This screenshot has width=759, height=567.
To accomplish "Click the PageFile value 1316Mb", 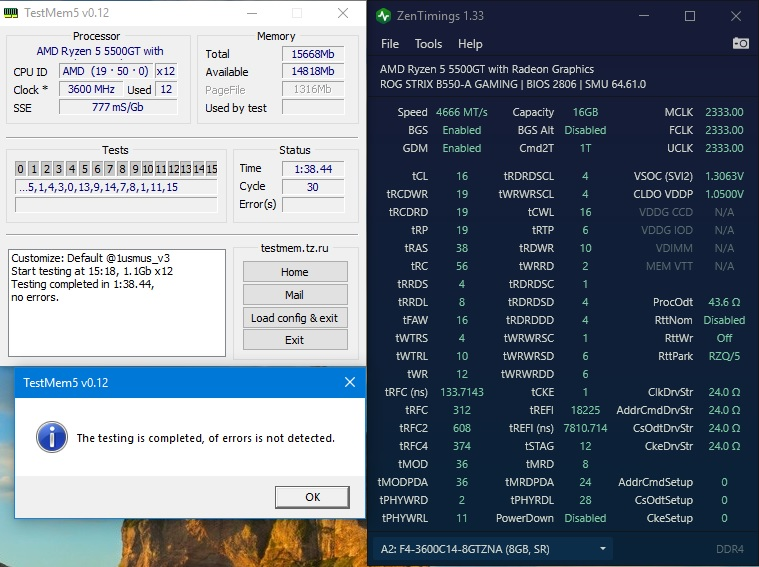I will [313, 89].
